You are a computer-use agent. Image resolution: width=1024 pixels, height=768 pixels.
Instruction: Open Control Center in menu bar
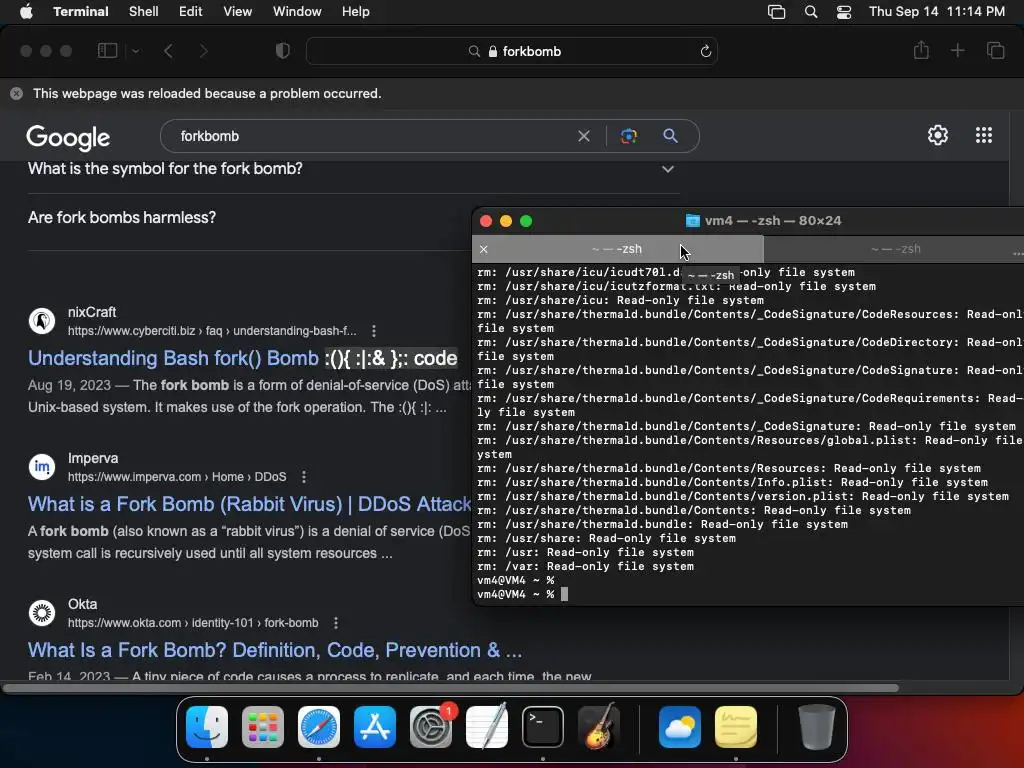coord(844,12)
